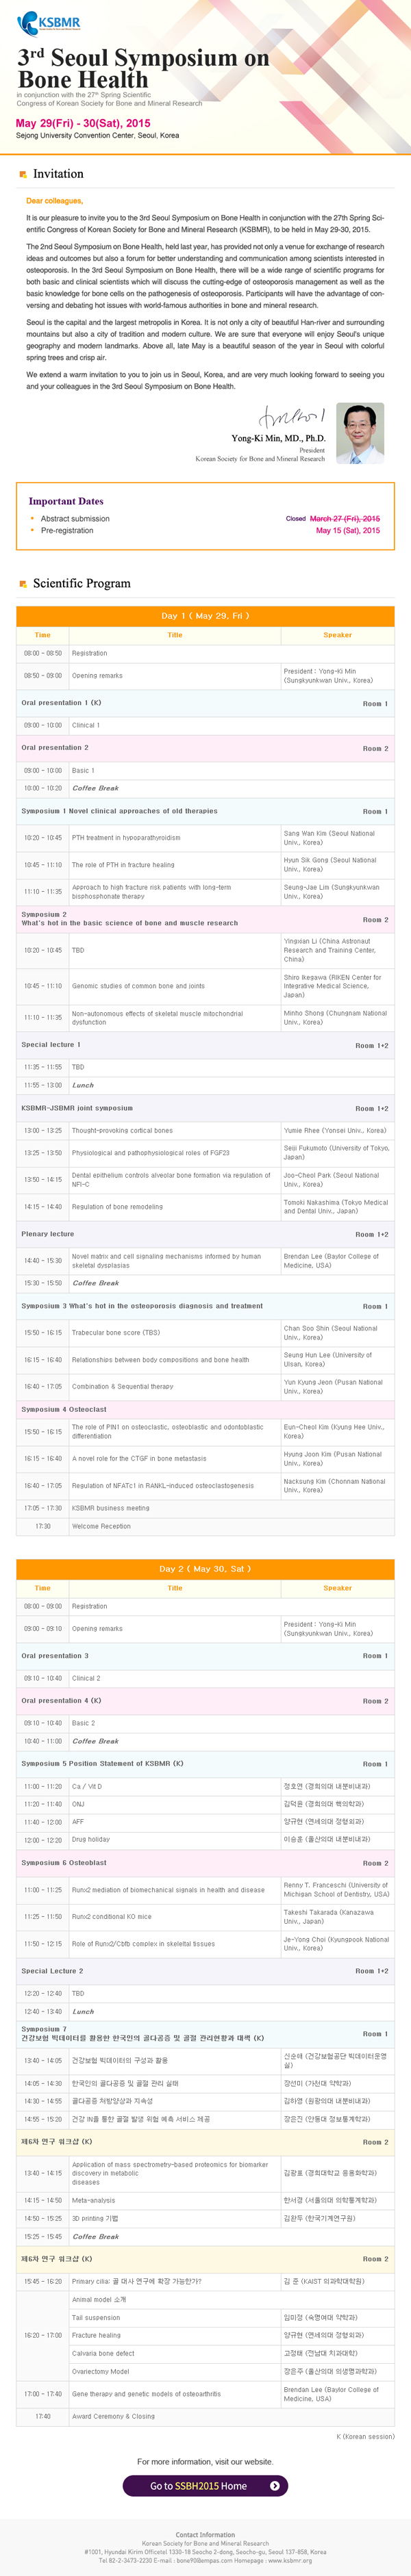
Task: Click the president's handwritten signature image
Action: 292,417
